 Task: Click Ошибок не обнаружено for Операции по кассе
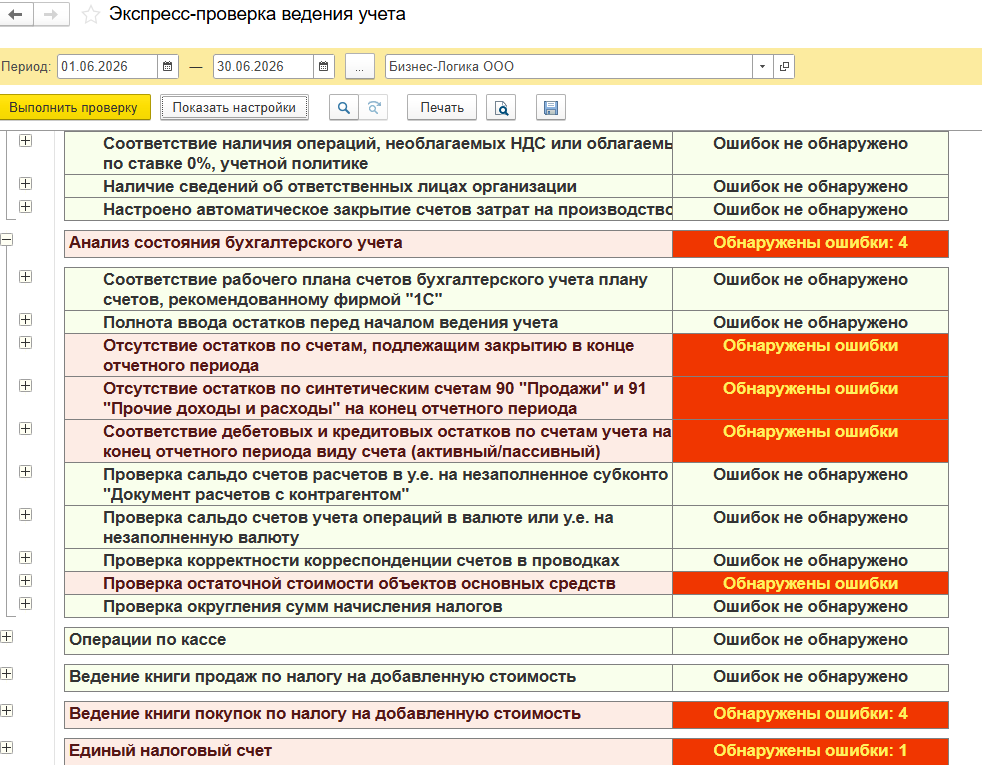(810, 640)
